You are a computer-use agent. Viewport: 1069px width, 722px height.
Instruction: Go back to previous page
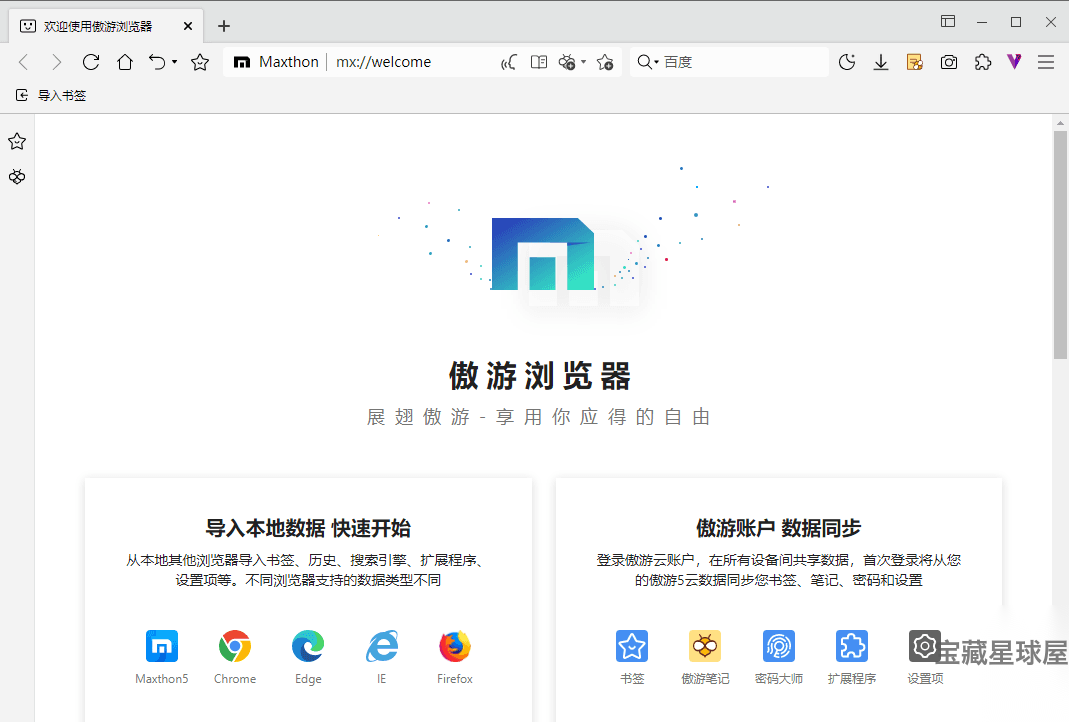[x=23, y=62]
